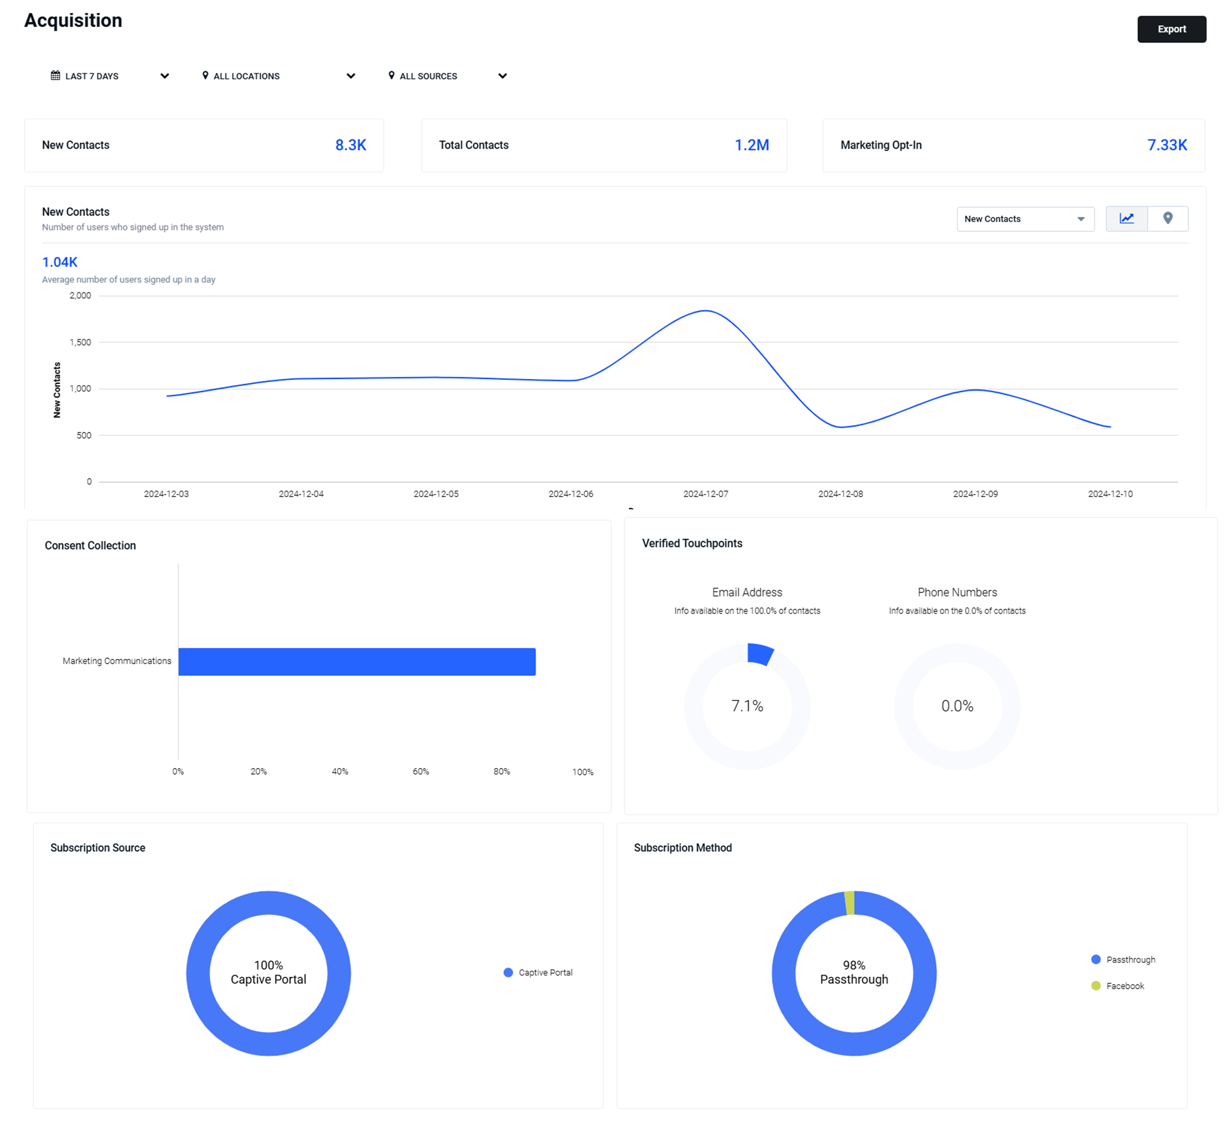Click the Email Address 7.1% donut chart
Screen dimensions: 1228x1125
747,706
